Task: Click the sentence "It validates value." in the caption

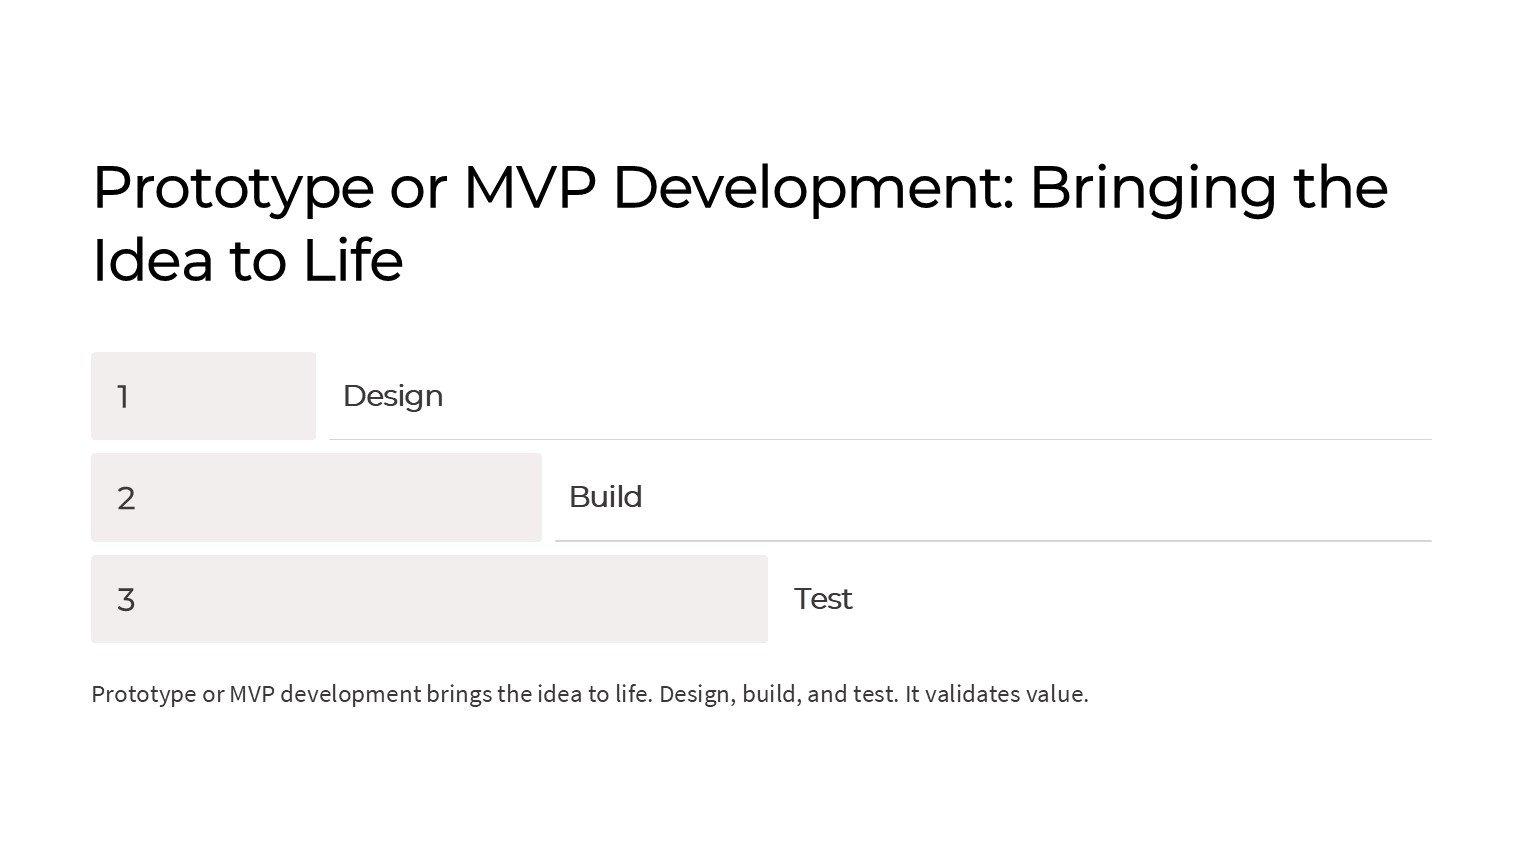Action: click(996, 694)
